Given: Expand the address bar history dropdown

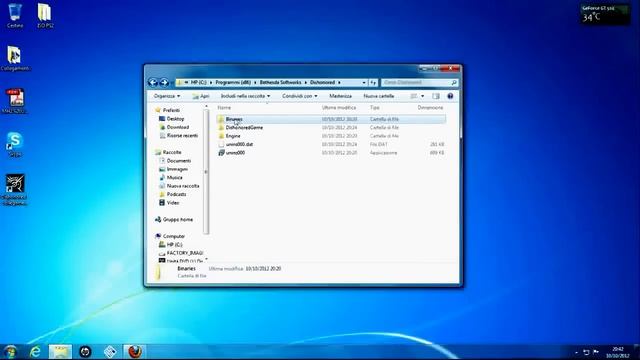Looking at the screenshot, I should (x=364, y=82).
